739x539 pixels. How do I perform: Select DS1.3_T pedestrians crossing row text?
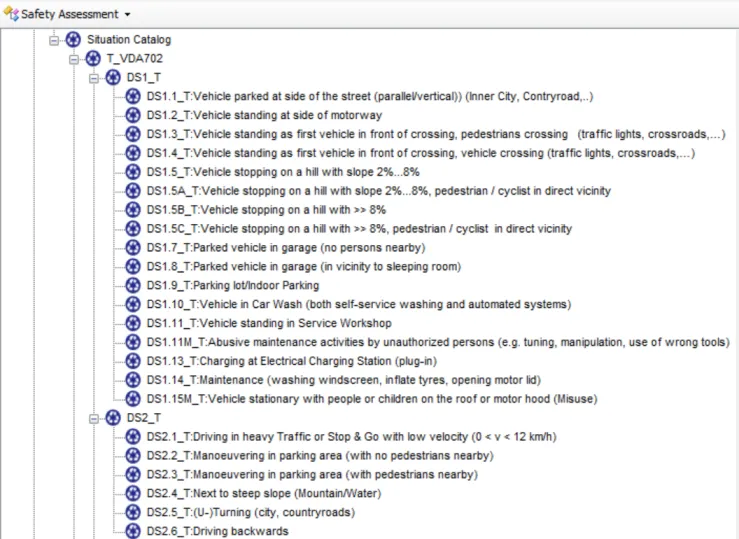click(436, 134)
